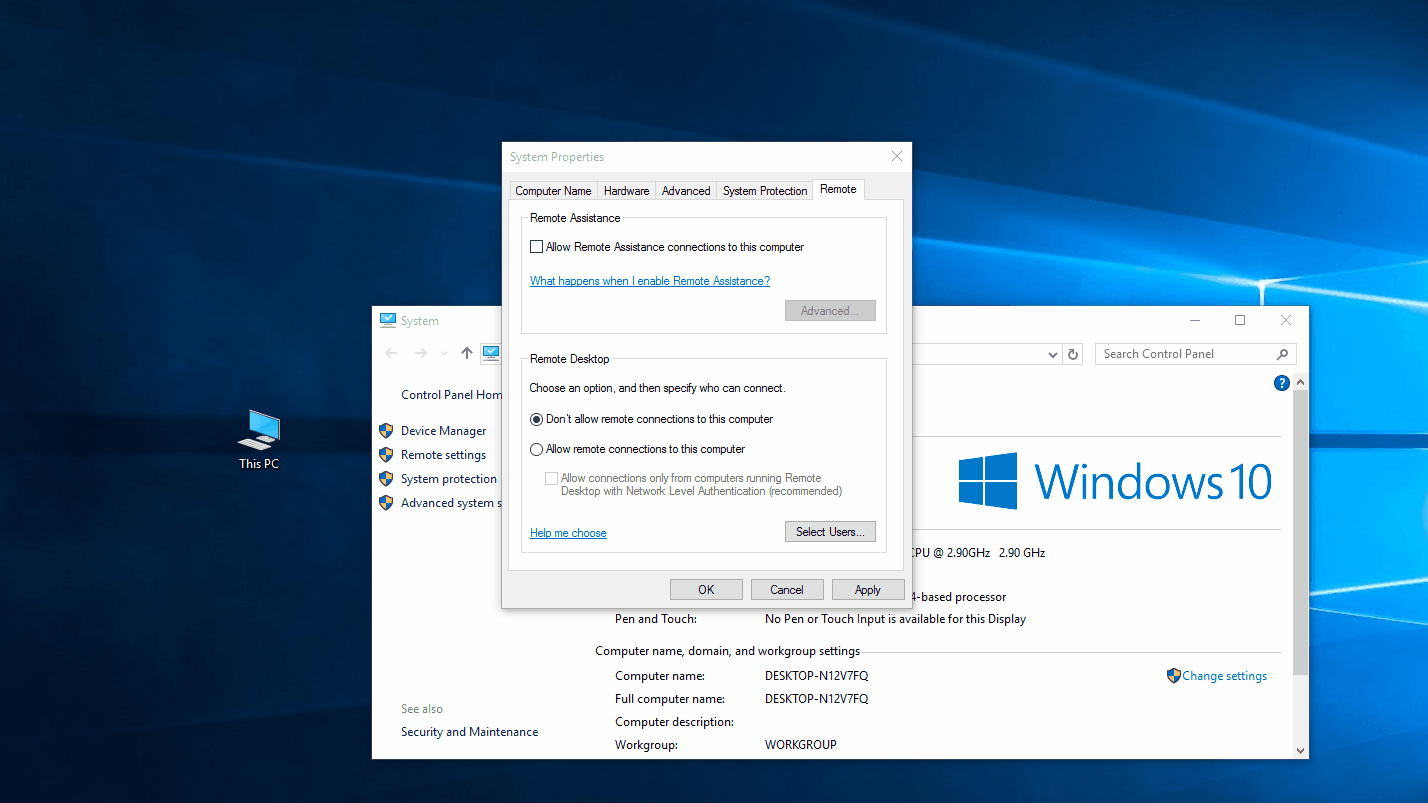Click the shield icon beside Device Manager

point(386,431)
